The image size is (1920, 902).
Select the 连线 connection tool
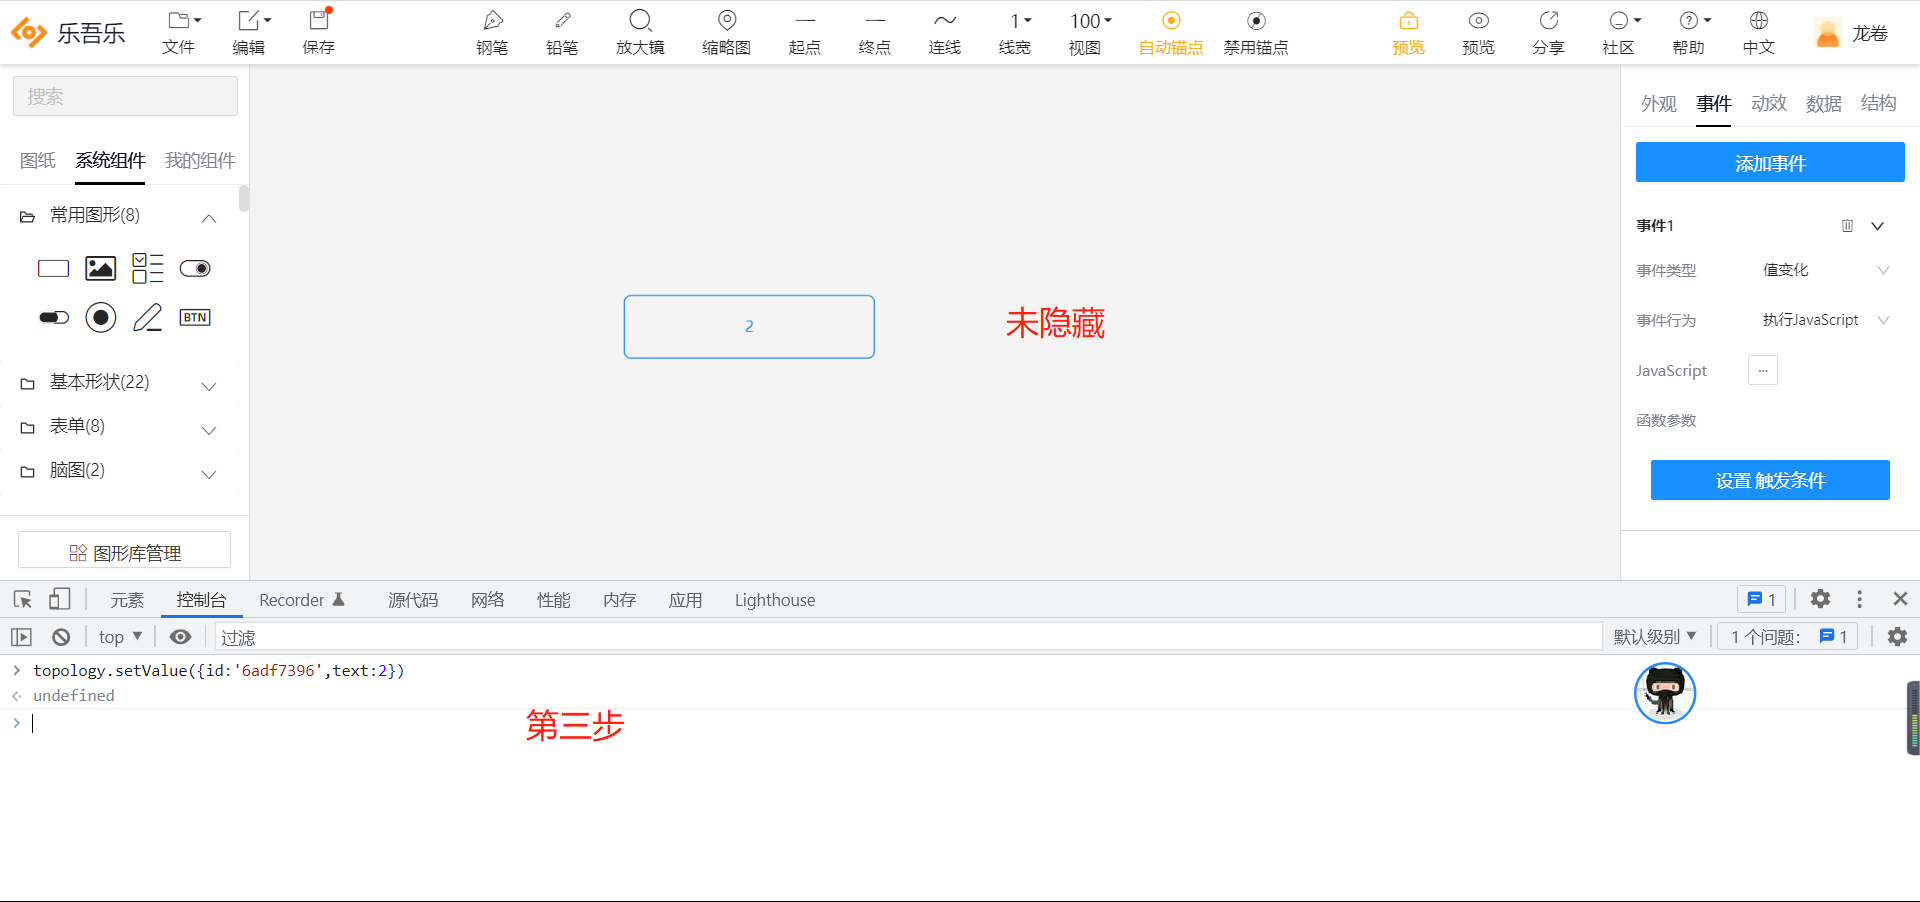tap(944, 31)
